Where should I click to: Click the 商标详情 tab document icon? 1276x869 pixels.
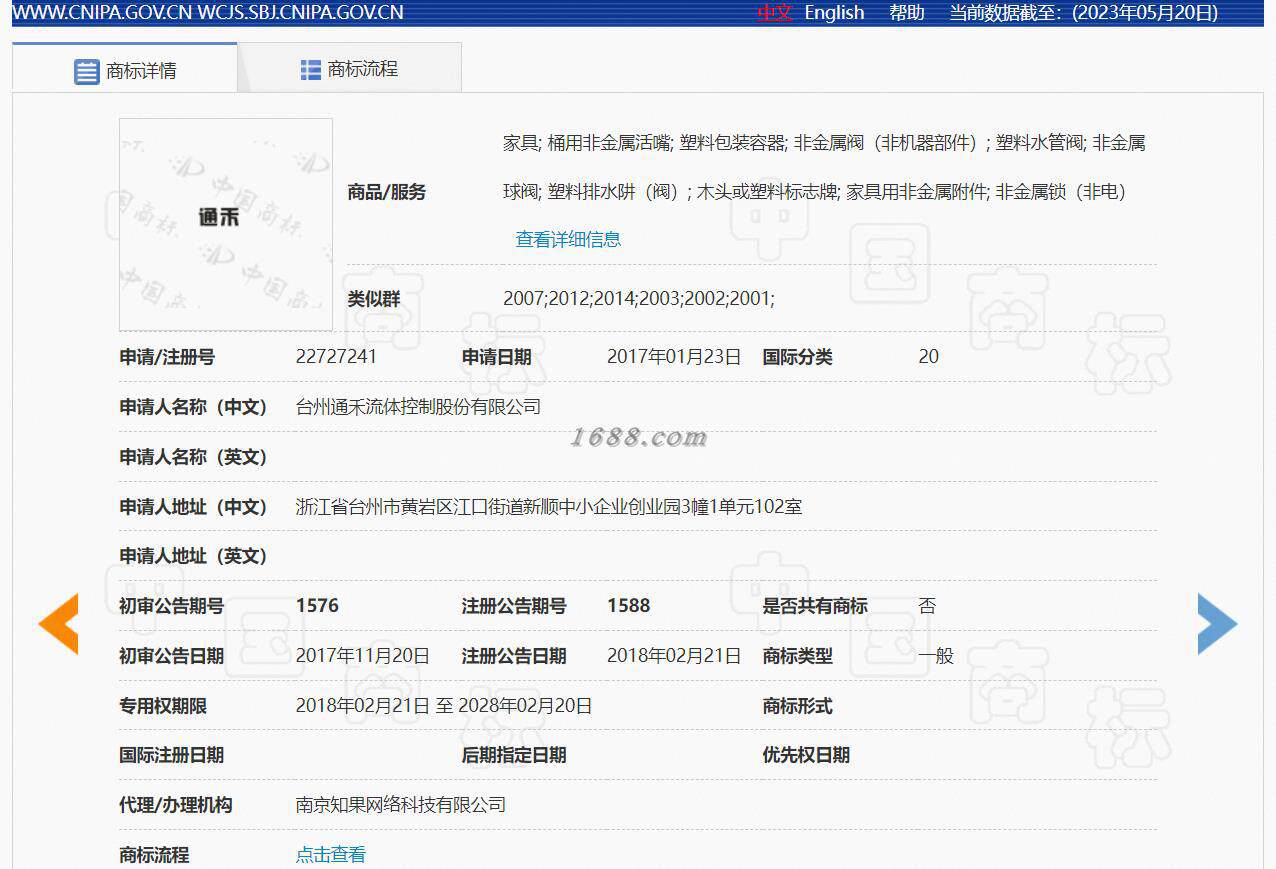tap(87, 71)
